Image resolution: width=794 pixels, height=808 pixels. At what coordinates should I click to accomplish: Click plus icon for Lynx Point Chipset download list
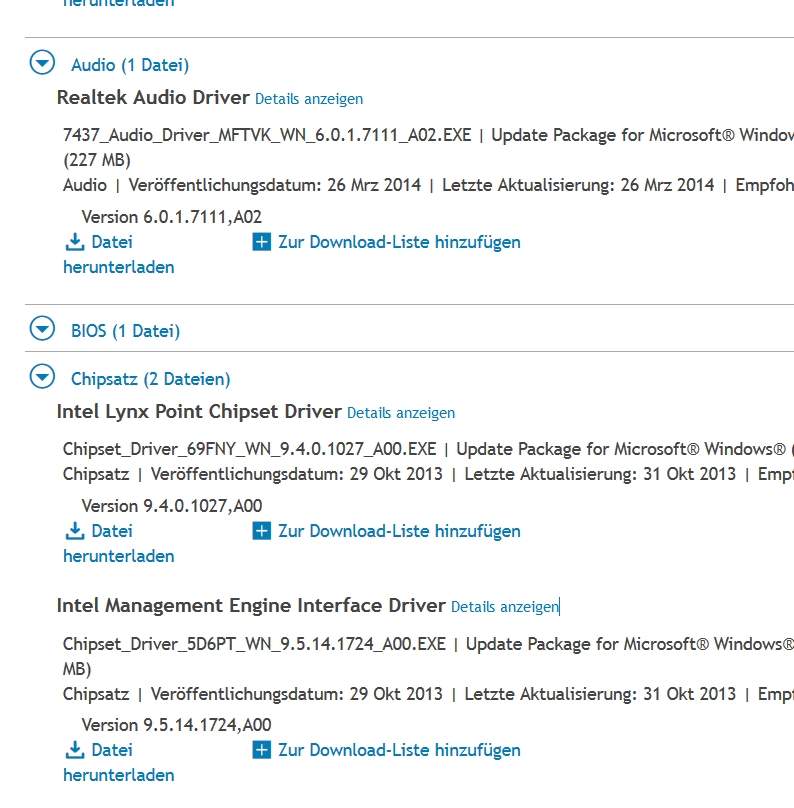click(x=262, y=531)
